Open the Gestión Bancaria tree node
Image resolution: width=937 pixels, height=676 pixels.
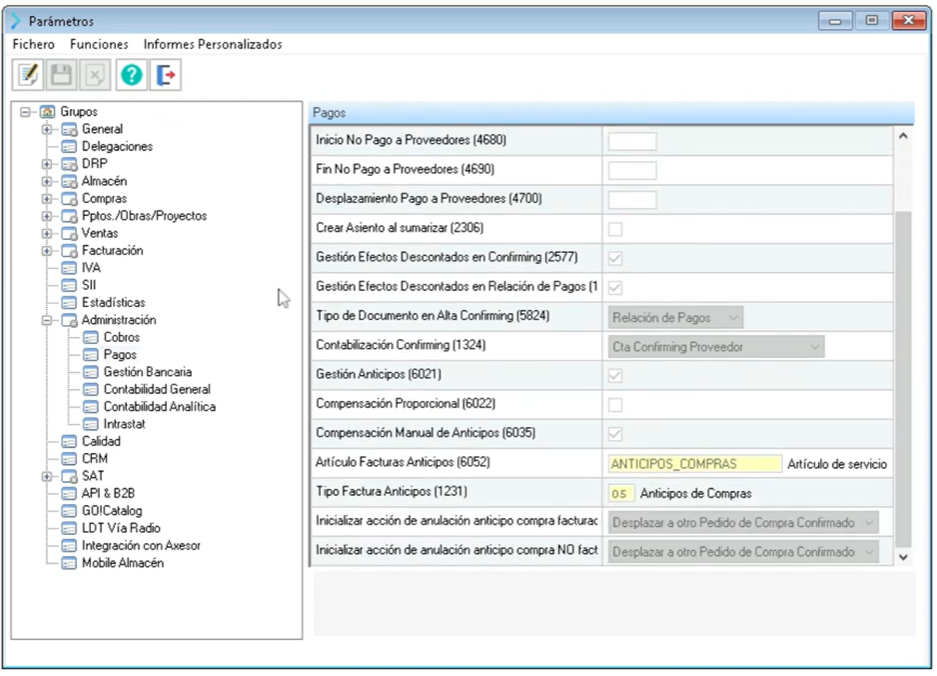click(x=147, y=372)
